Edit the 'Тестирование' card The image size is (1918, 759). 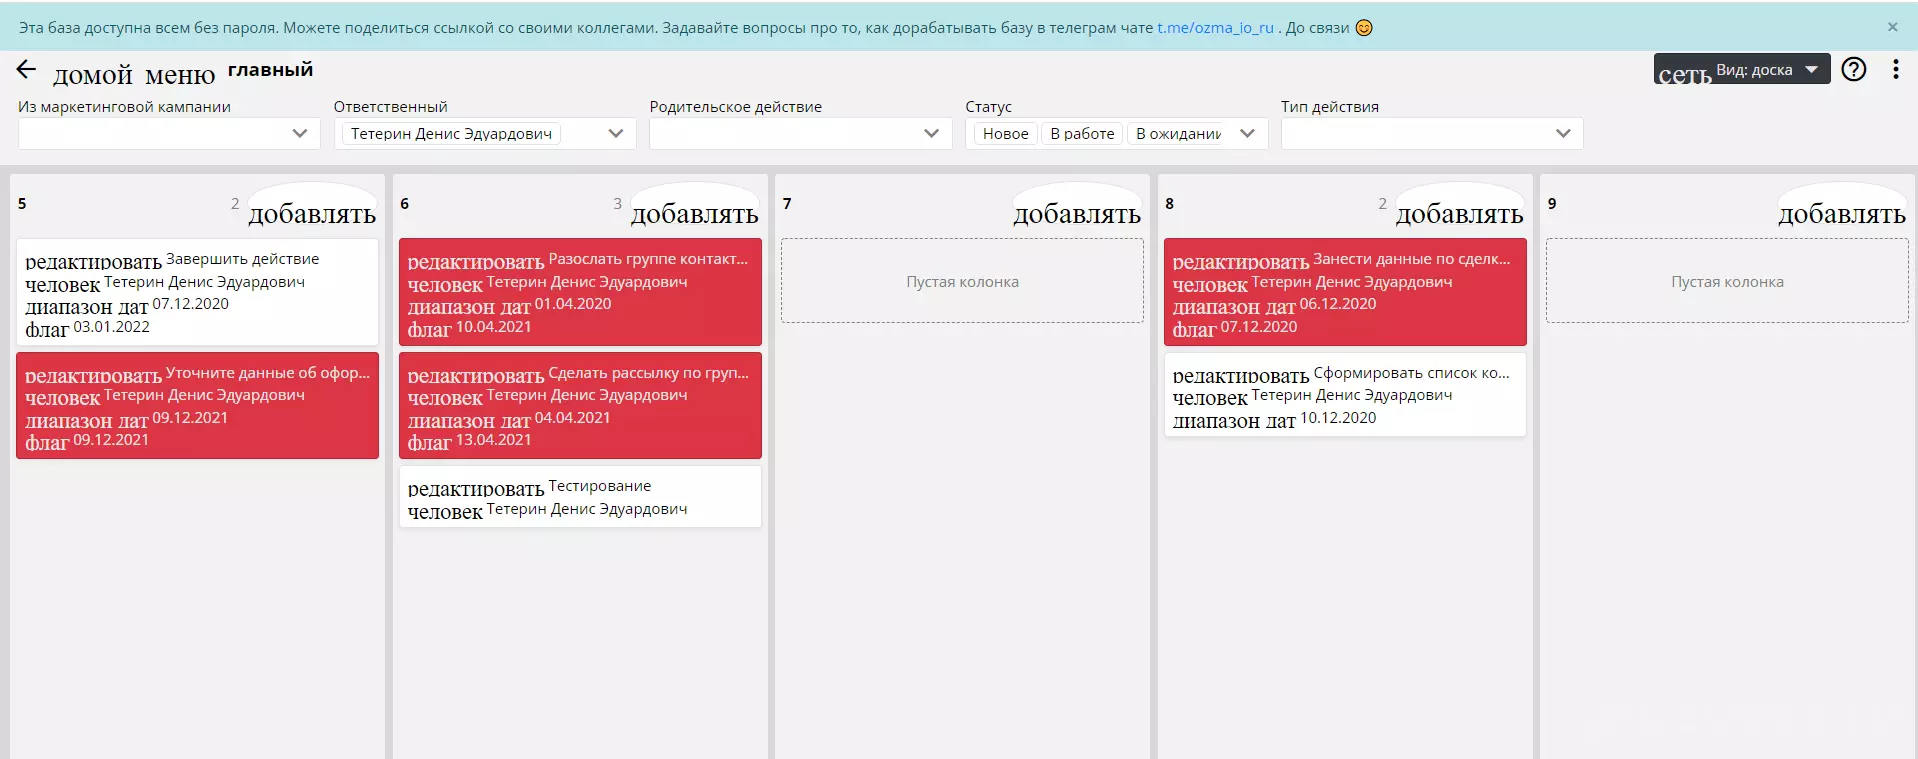pyautogui.click(x=476, y=488)
